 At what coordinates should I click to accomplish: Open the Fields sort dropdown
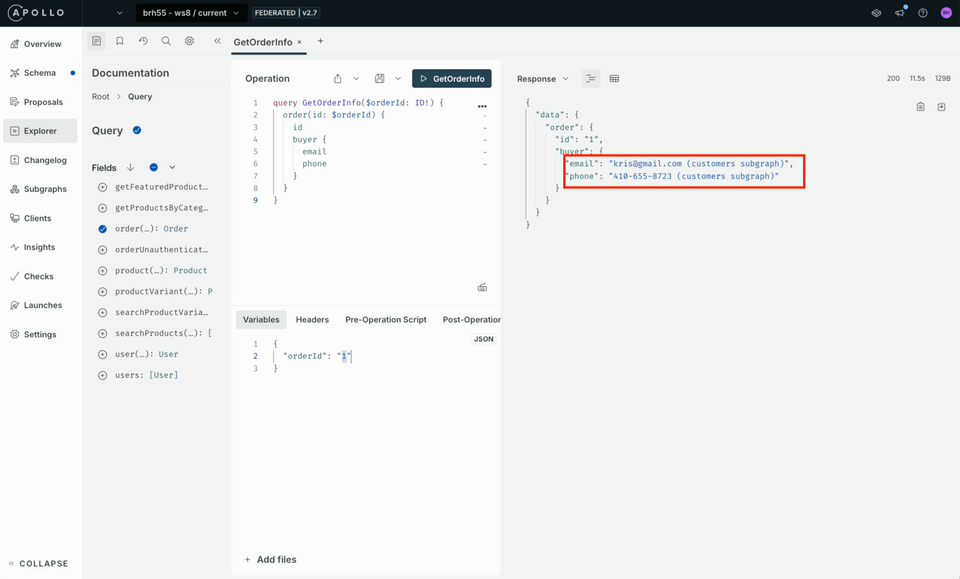tap(130, 167)
